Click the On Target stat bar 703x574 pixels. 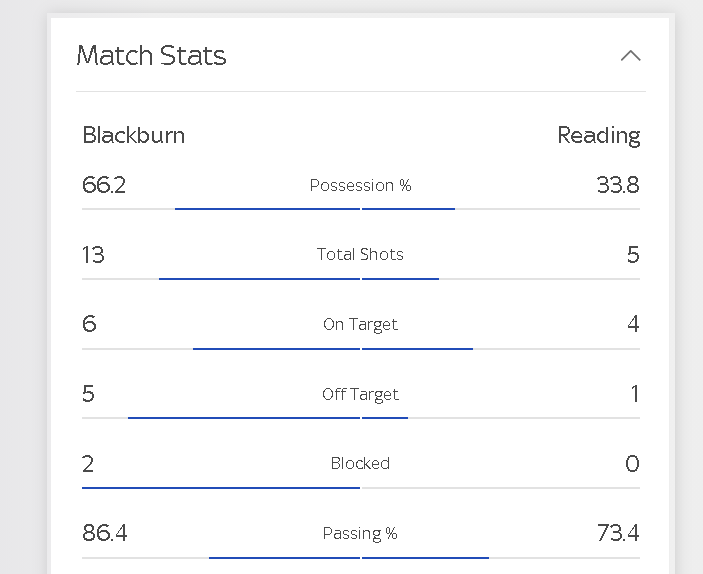361,348
